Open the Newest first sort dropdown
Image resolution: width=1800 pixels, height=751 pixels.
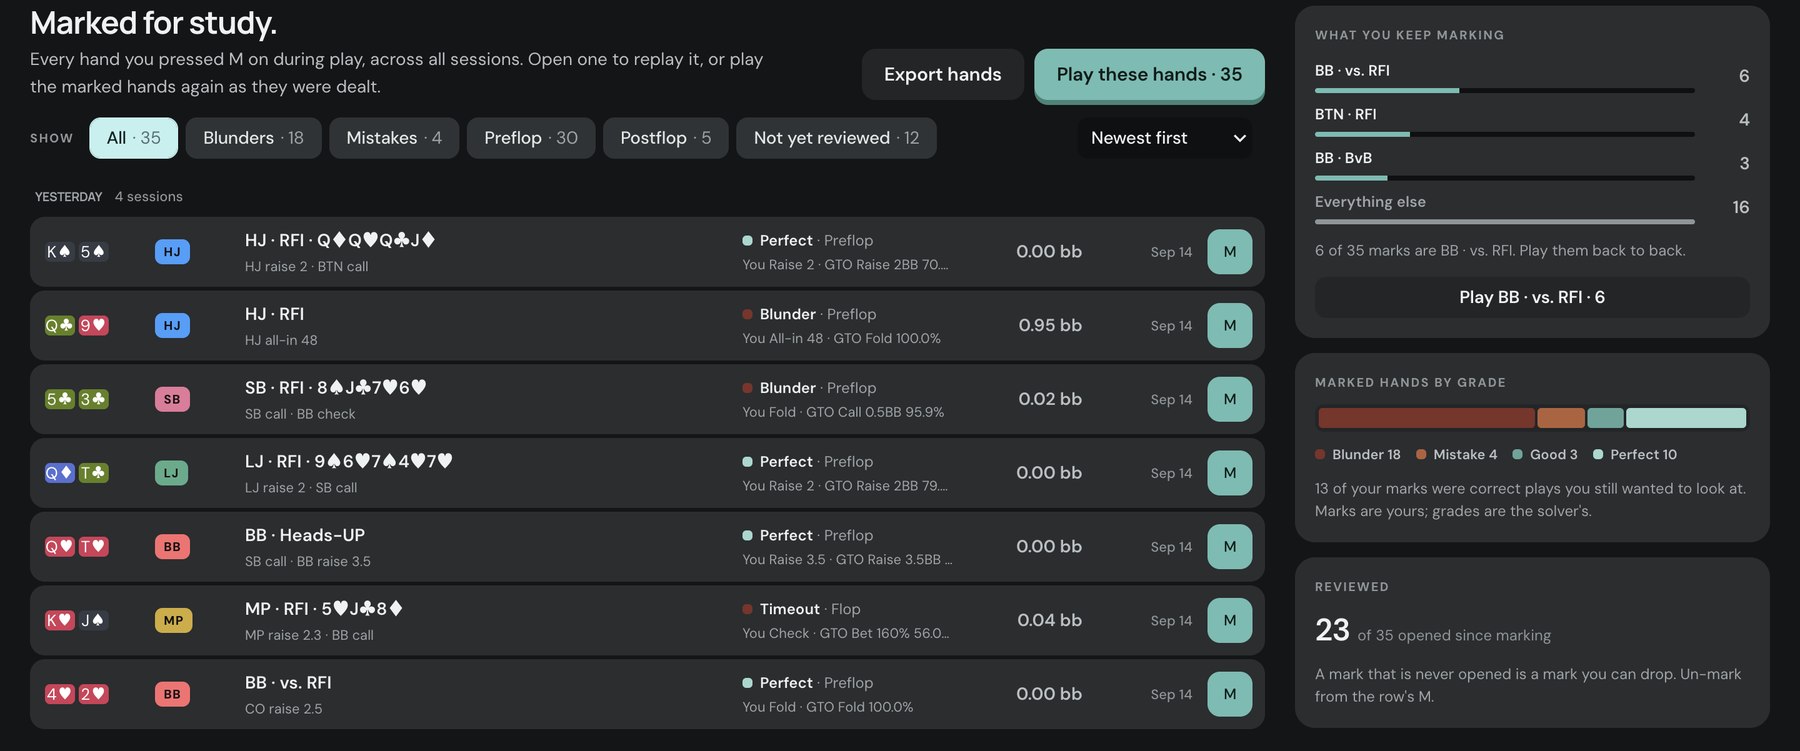(x=1165, y=138)
